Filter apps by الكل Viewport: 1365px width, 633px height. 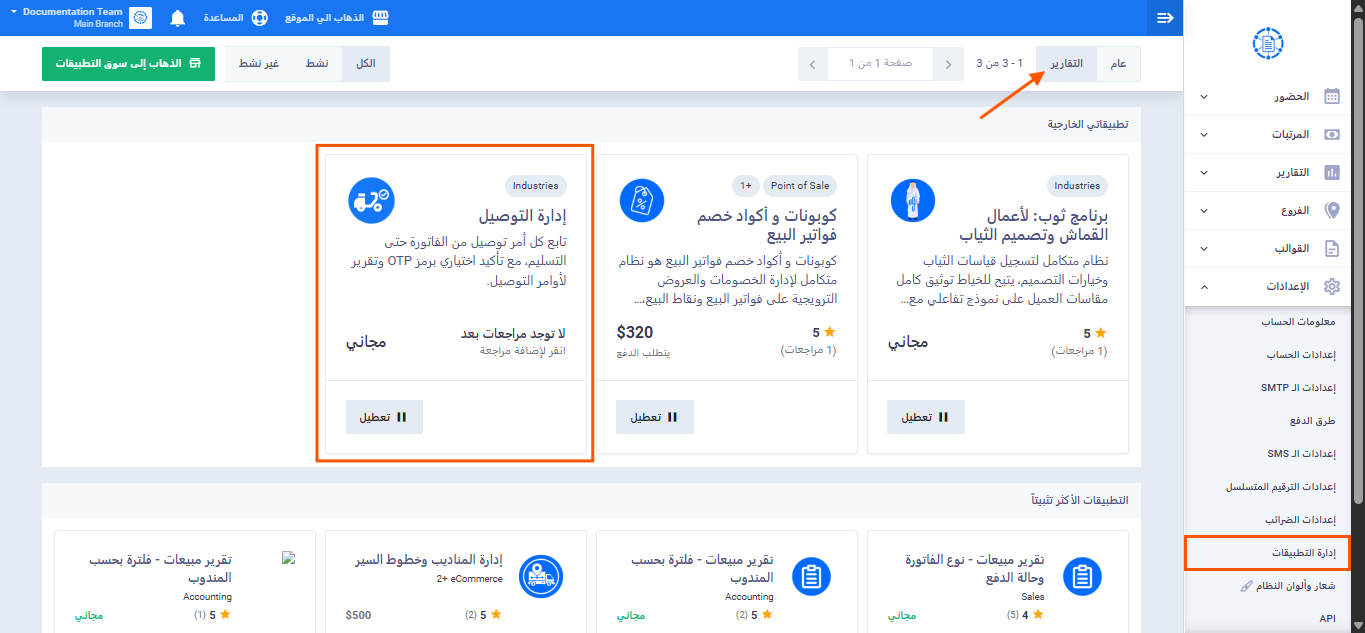point(366,64)
